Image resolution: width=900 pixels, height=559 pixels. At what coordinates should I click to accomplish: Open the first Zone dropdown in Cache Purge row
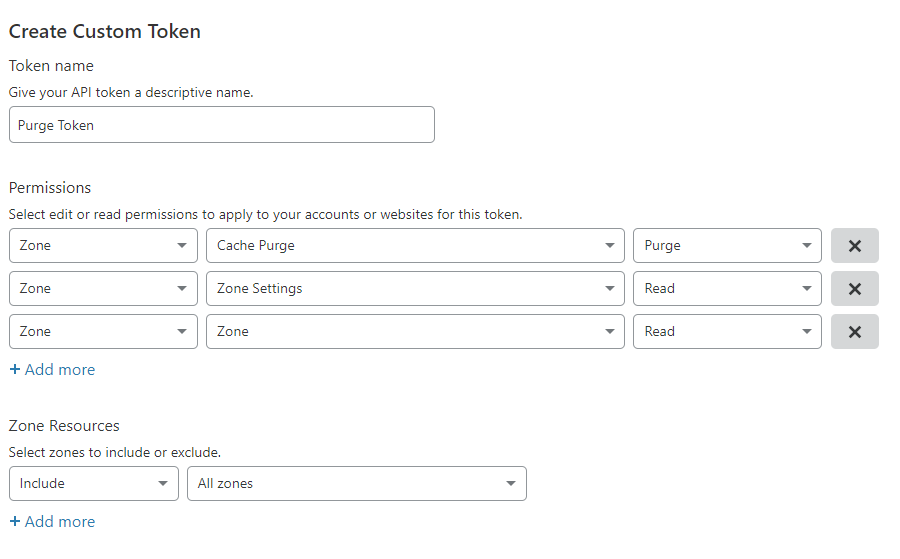point(103,245)
